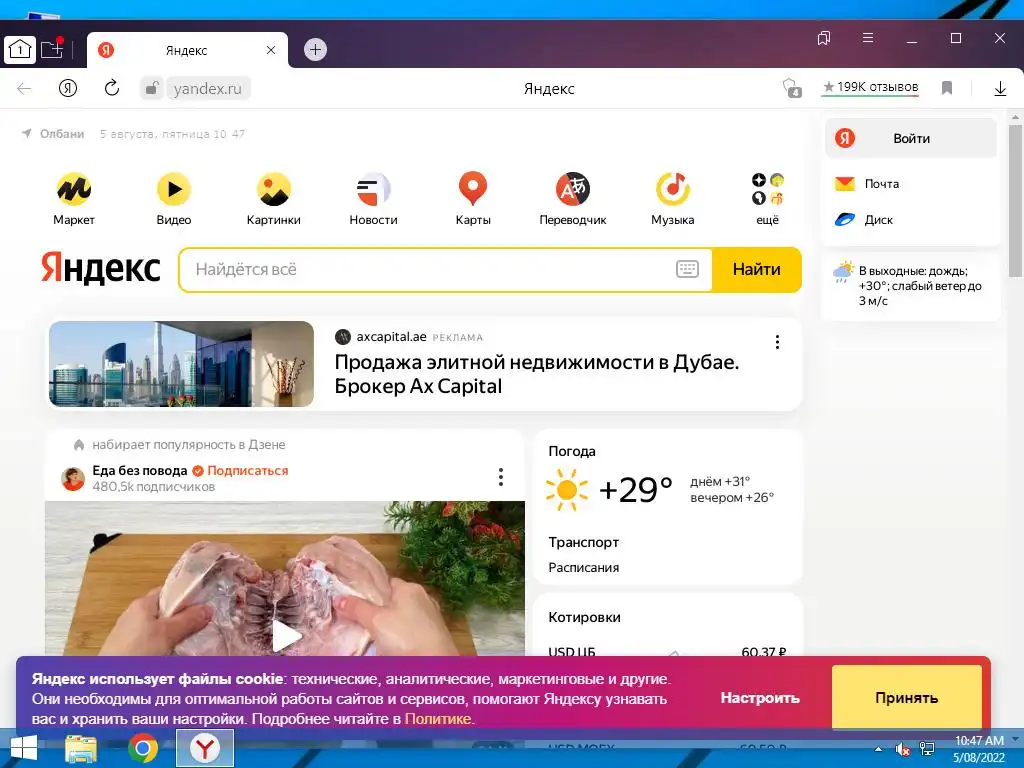Open the Музыка music service icon
The height and width of the screenshot is (768, 1024).
point(673,189)
